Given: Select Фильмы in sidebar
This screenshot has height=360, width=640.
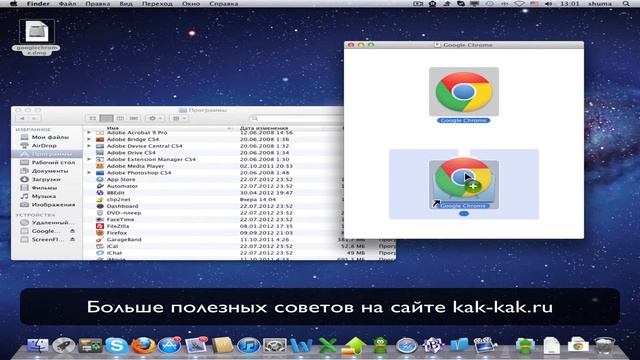Looking at the screenshot, I should [x=47, y=188].
